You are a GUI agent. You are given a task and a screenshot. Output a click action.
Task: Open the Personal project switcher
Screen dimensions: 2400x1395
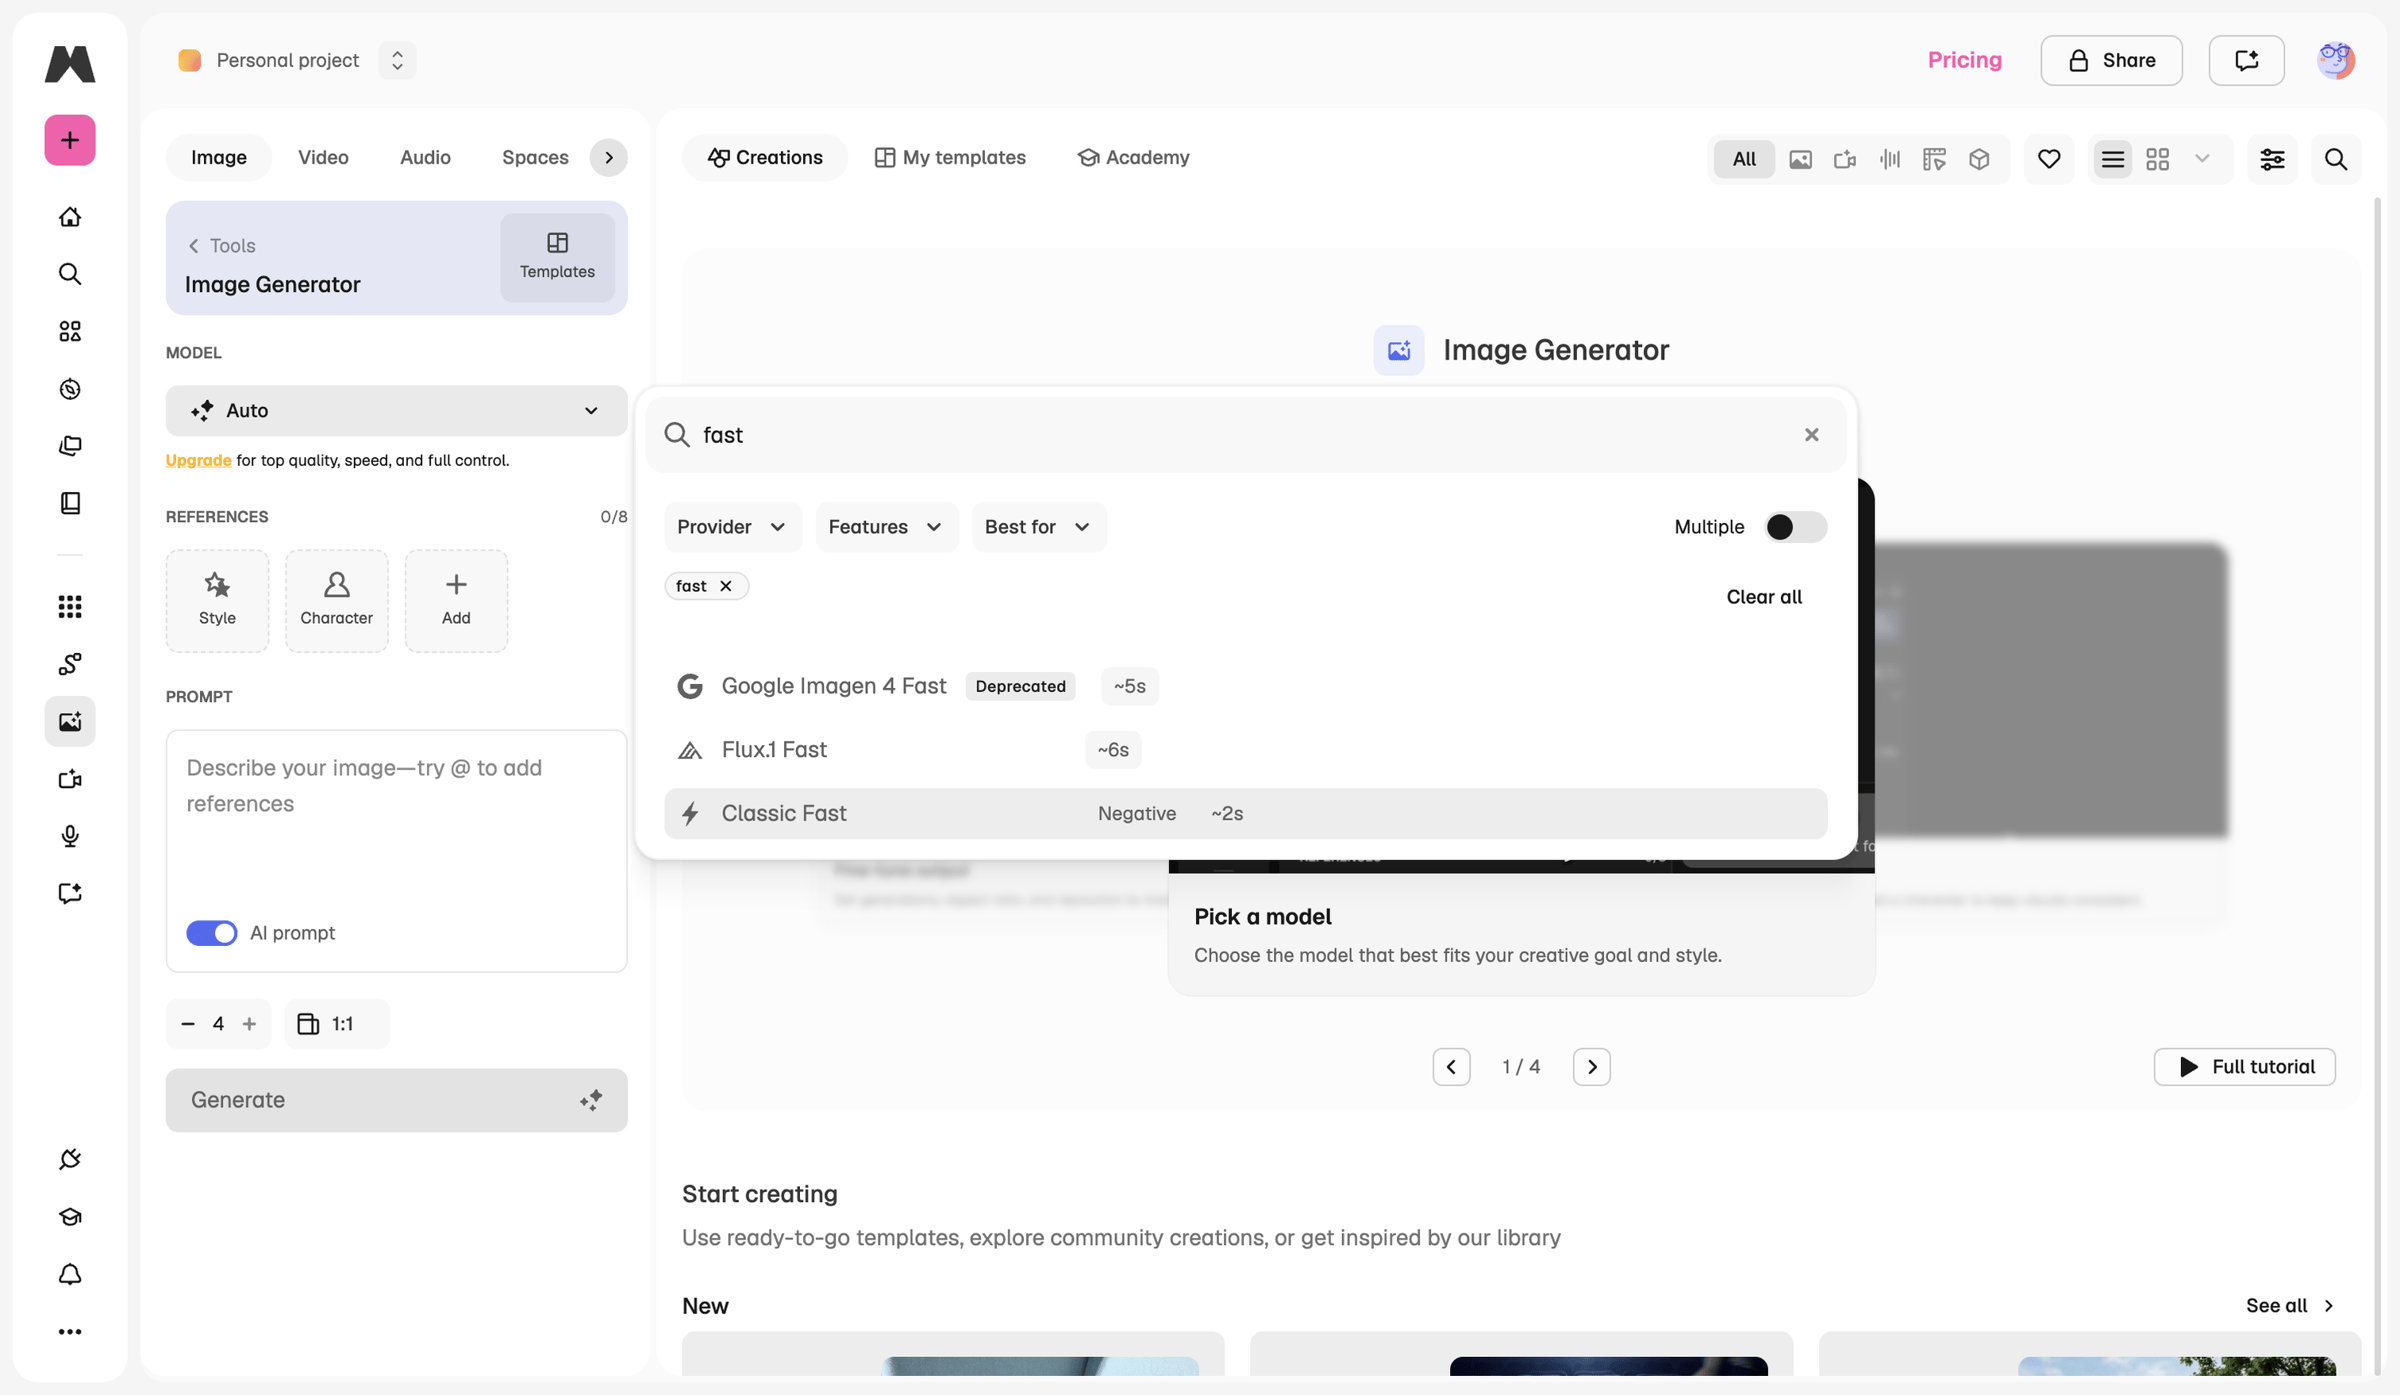pos(397,60)
